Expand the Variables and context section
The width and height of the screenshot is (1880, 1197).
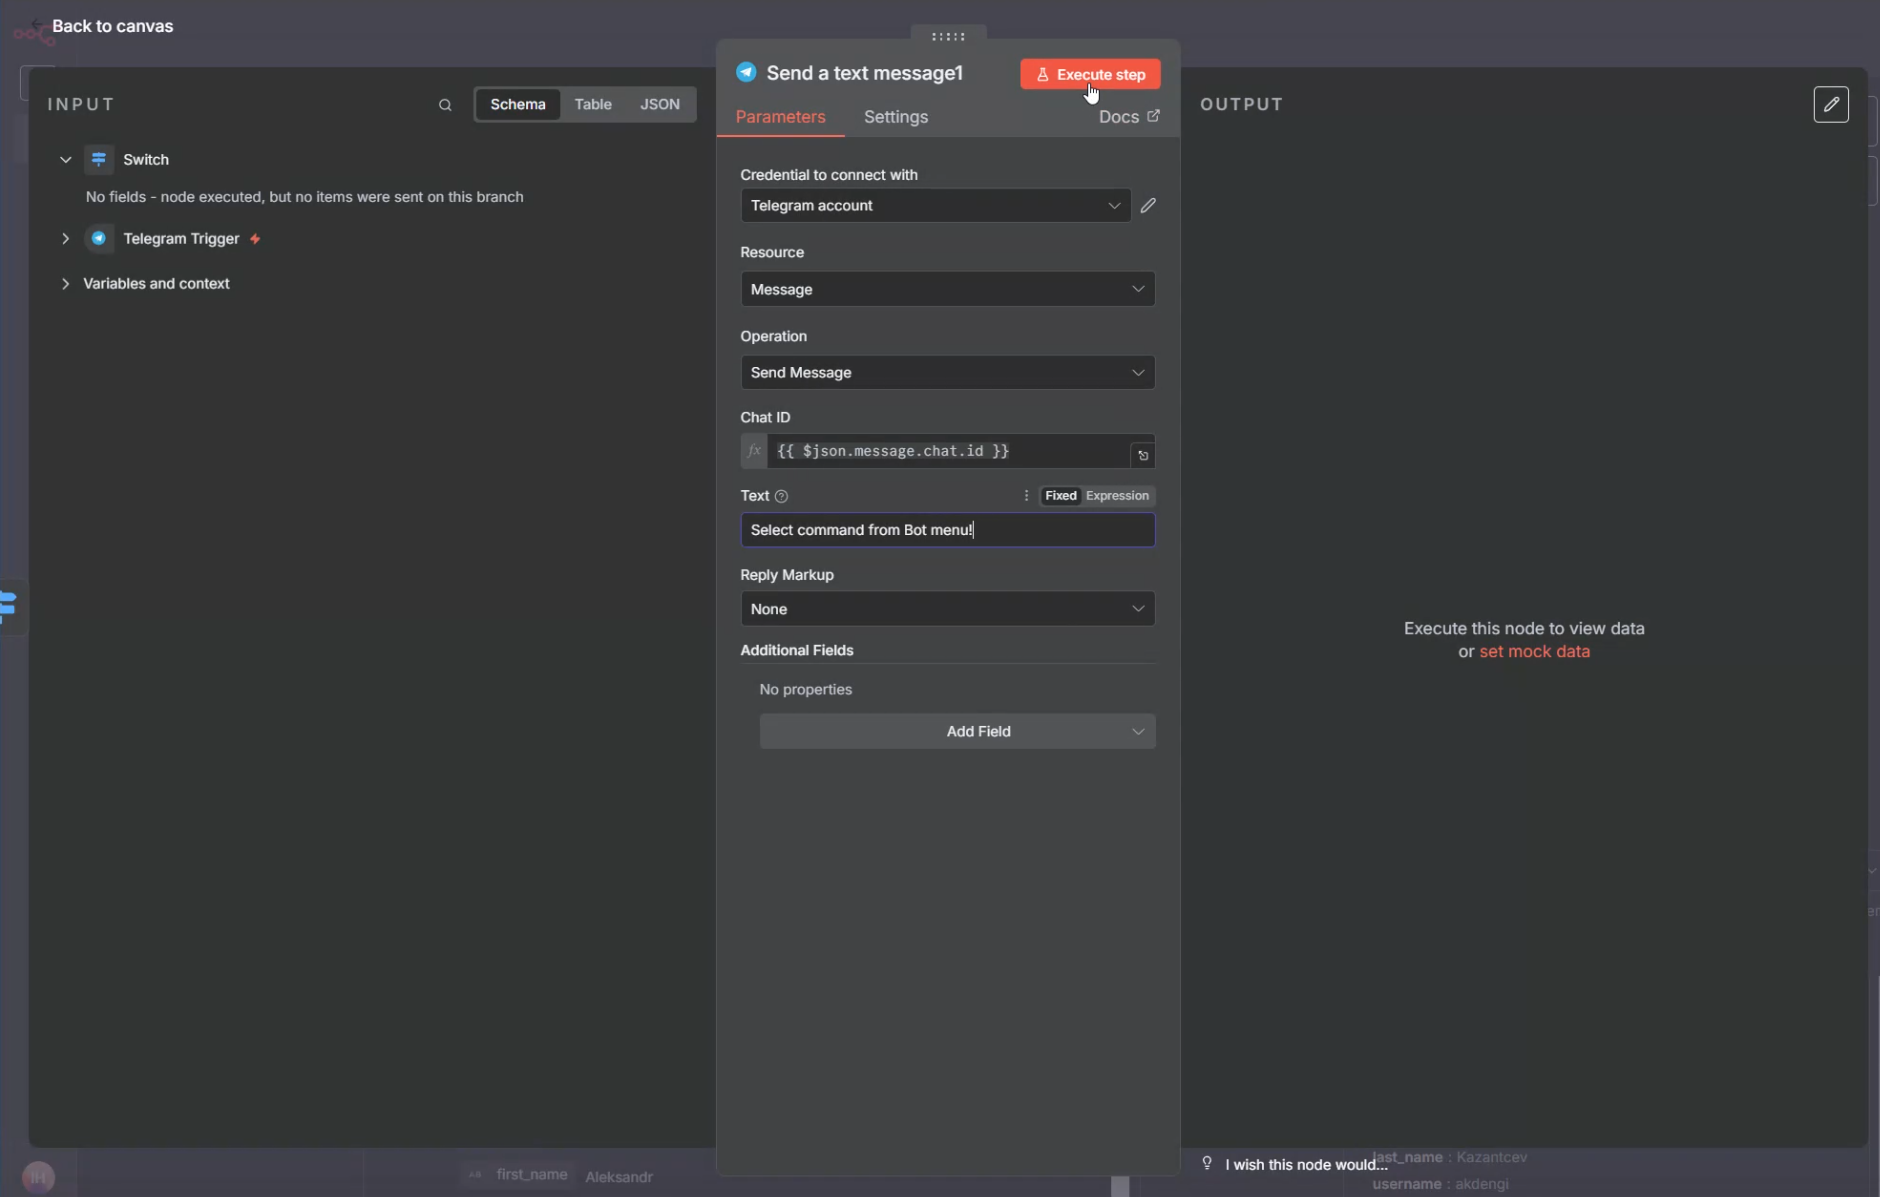click(66, 284)
